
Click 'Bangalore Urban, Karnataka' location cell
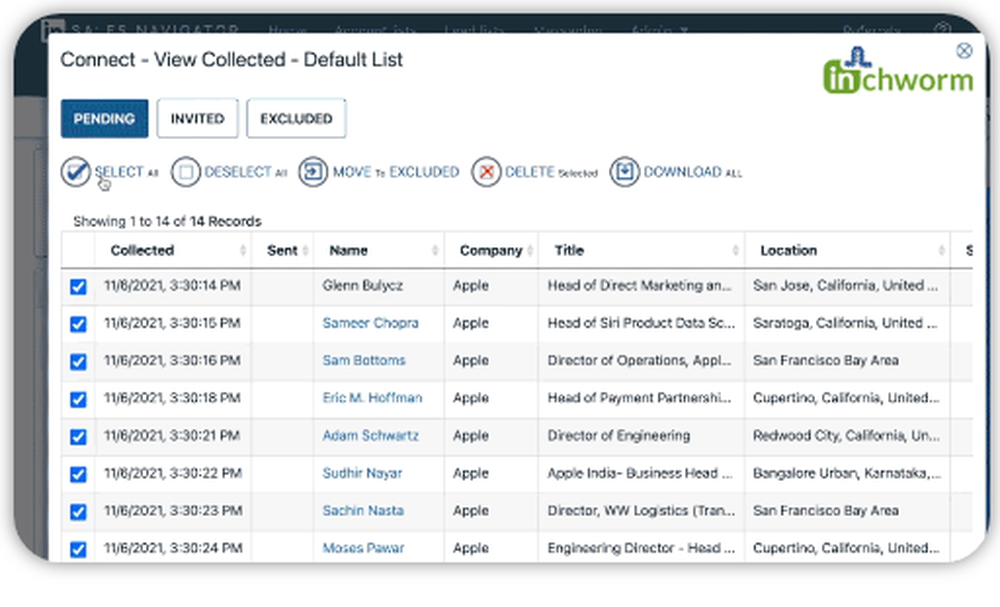pos(847,473)
